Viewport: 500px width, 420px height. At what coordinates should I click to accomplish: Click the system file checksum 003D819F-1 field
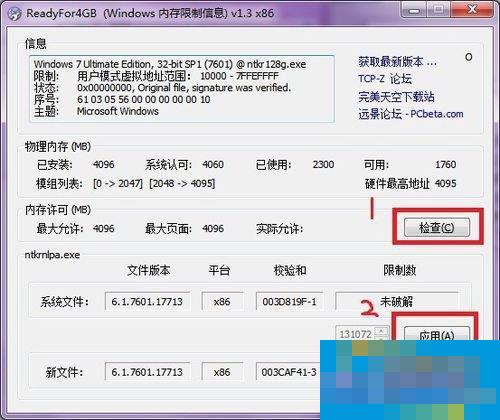(289, 302)
